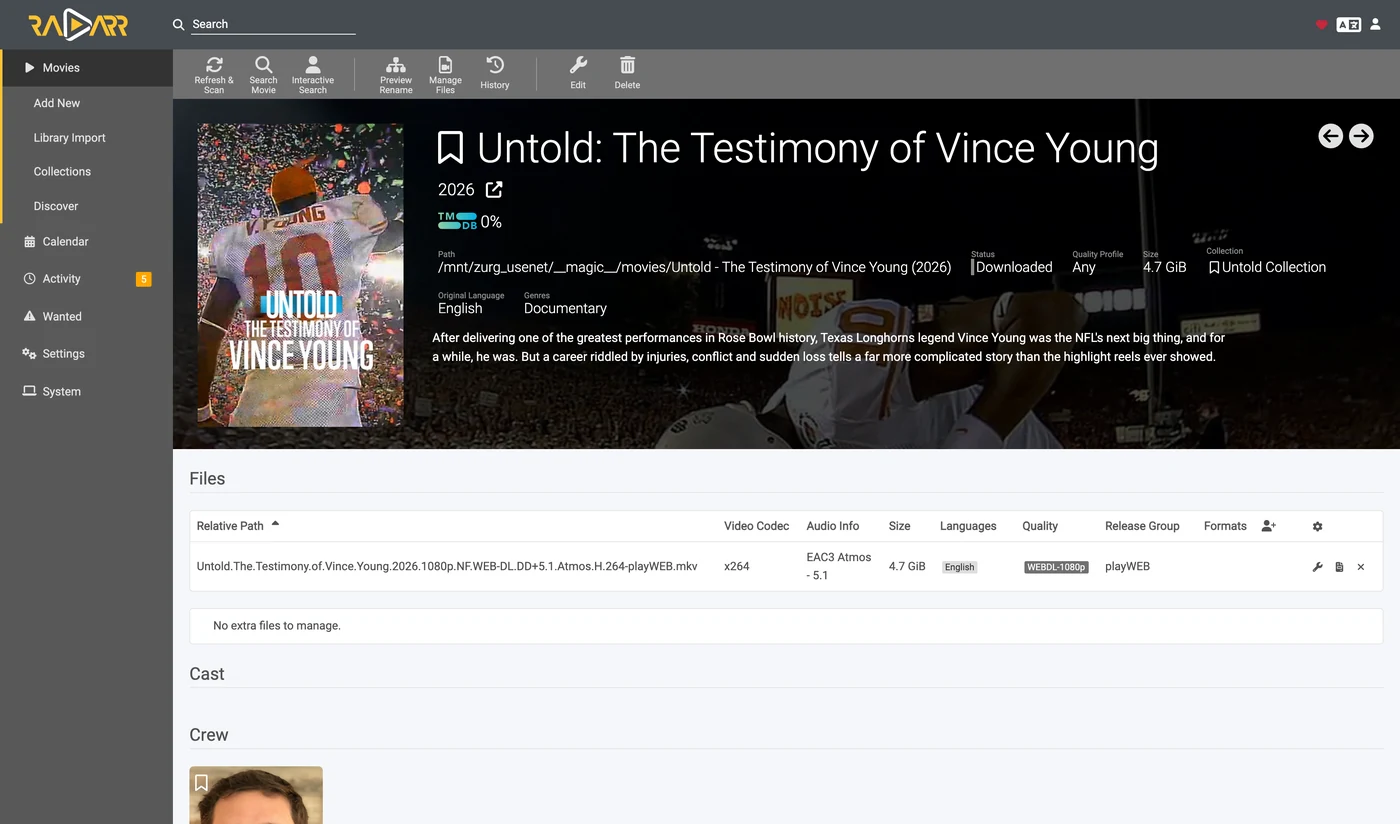1400x824 pixels.
Task: Click the Search input field
Action: point(273,24)
